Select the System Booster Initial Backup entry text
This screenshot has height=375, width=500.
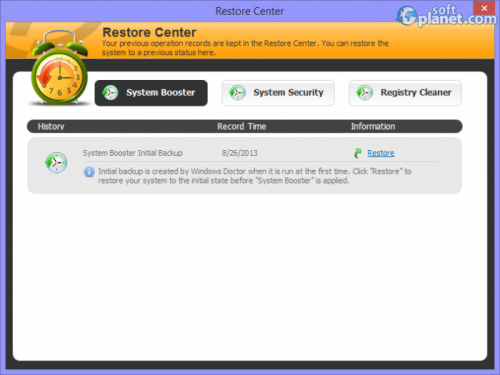point(133,153)
